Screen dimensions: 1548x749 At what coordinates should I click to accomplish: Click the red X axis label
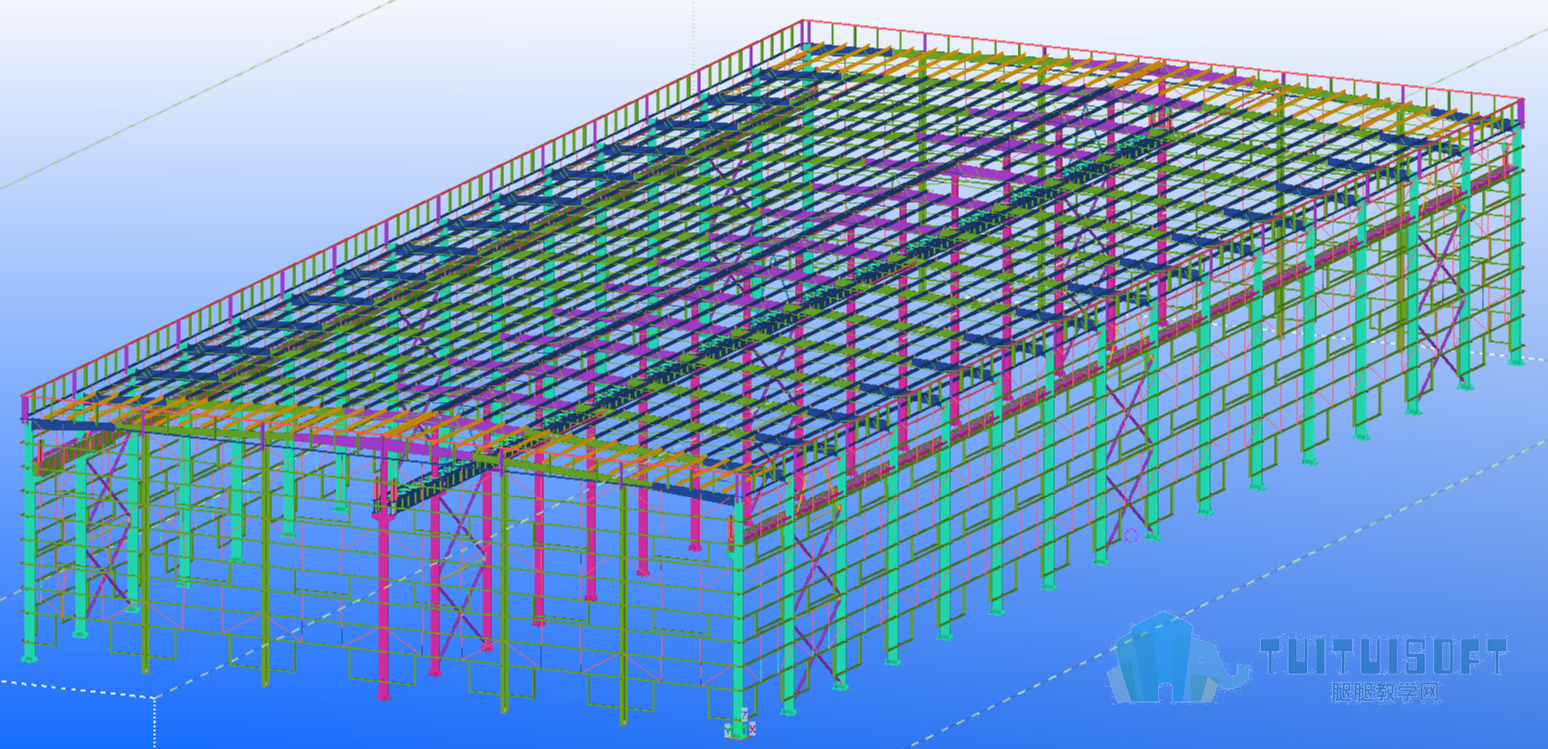pos(752,729)
